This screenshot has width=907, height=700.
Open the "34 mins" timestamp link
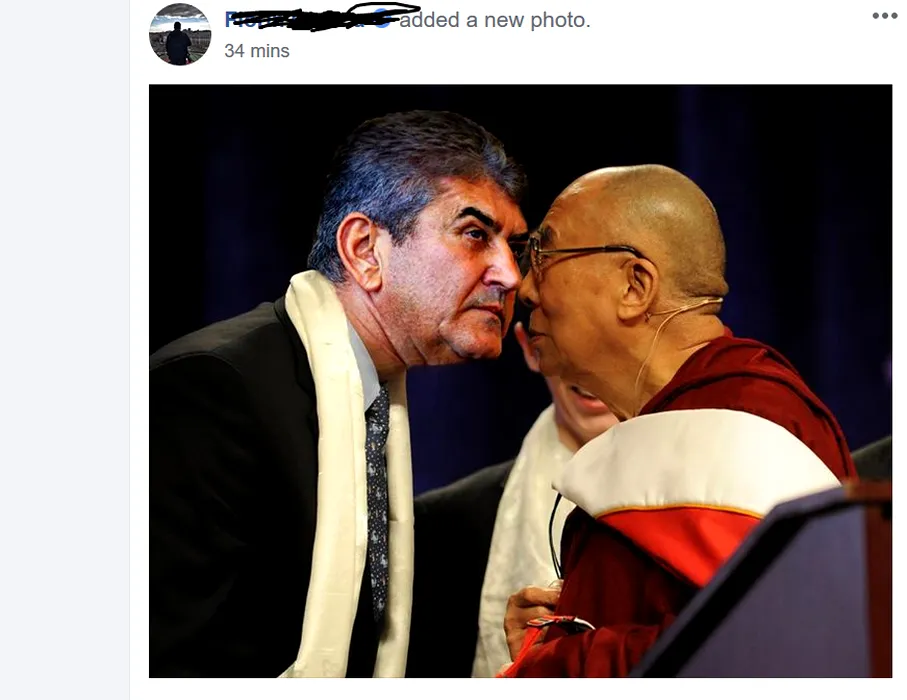pos(257,51)
